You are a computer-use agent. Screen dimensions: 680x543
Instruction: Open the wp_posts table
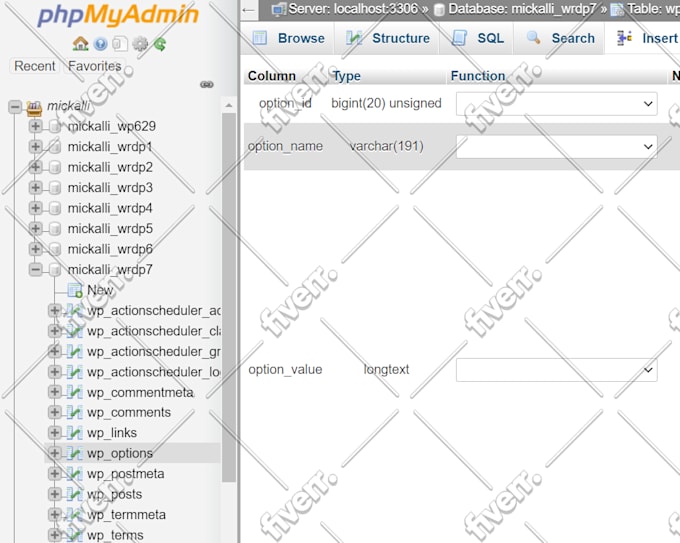114,494
